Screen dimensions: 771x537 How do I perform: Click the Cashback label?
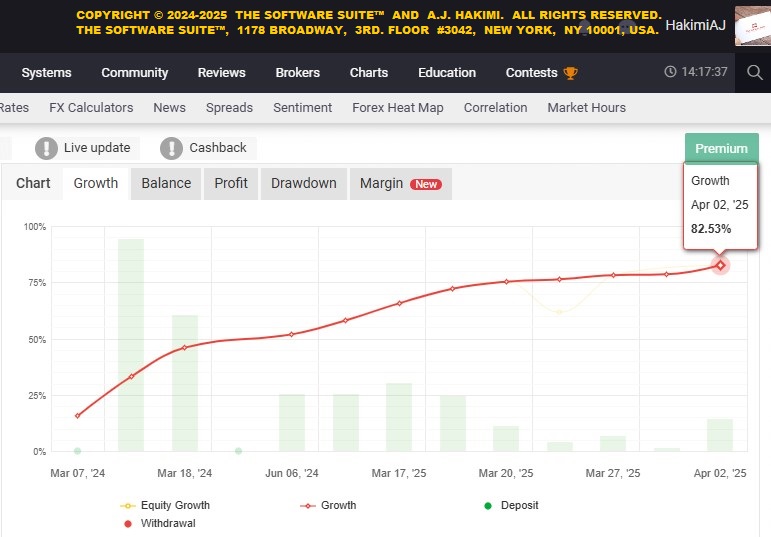click(x=218, y=148)
